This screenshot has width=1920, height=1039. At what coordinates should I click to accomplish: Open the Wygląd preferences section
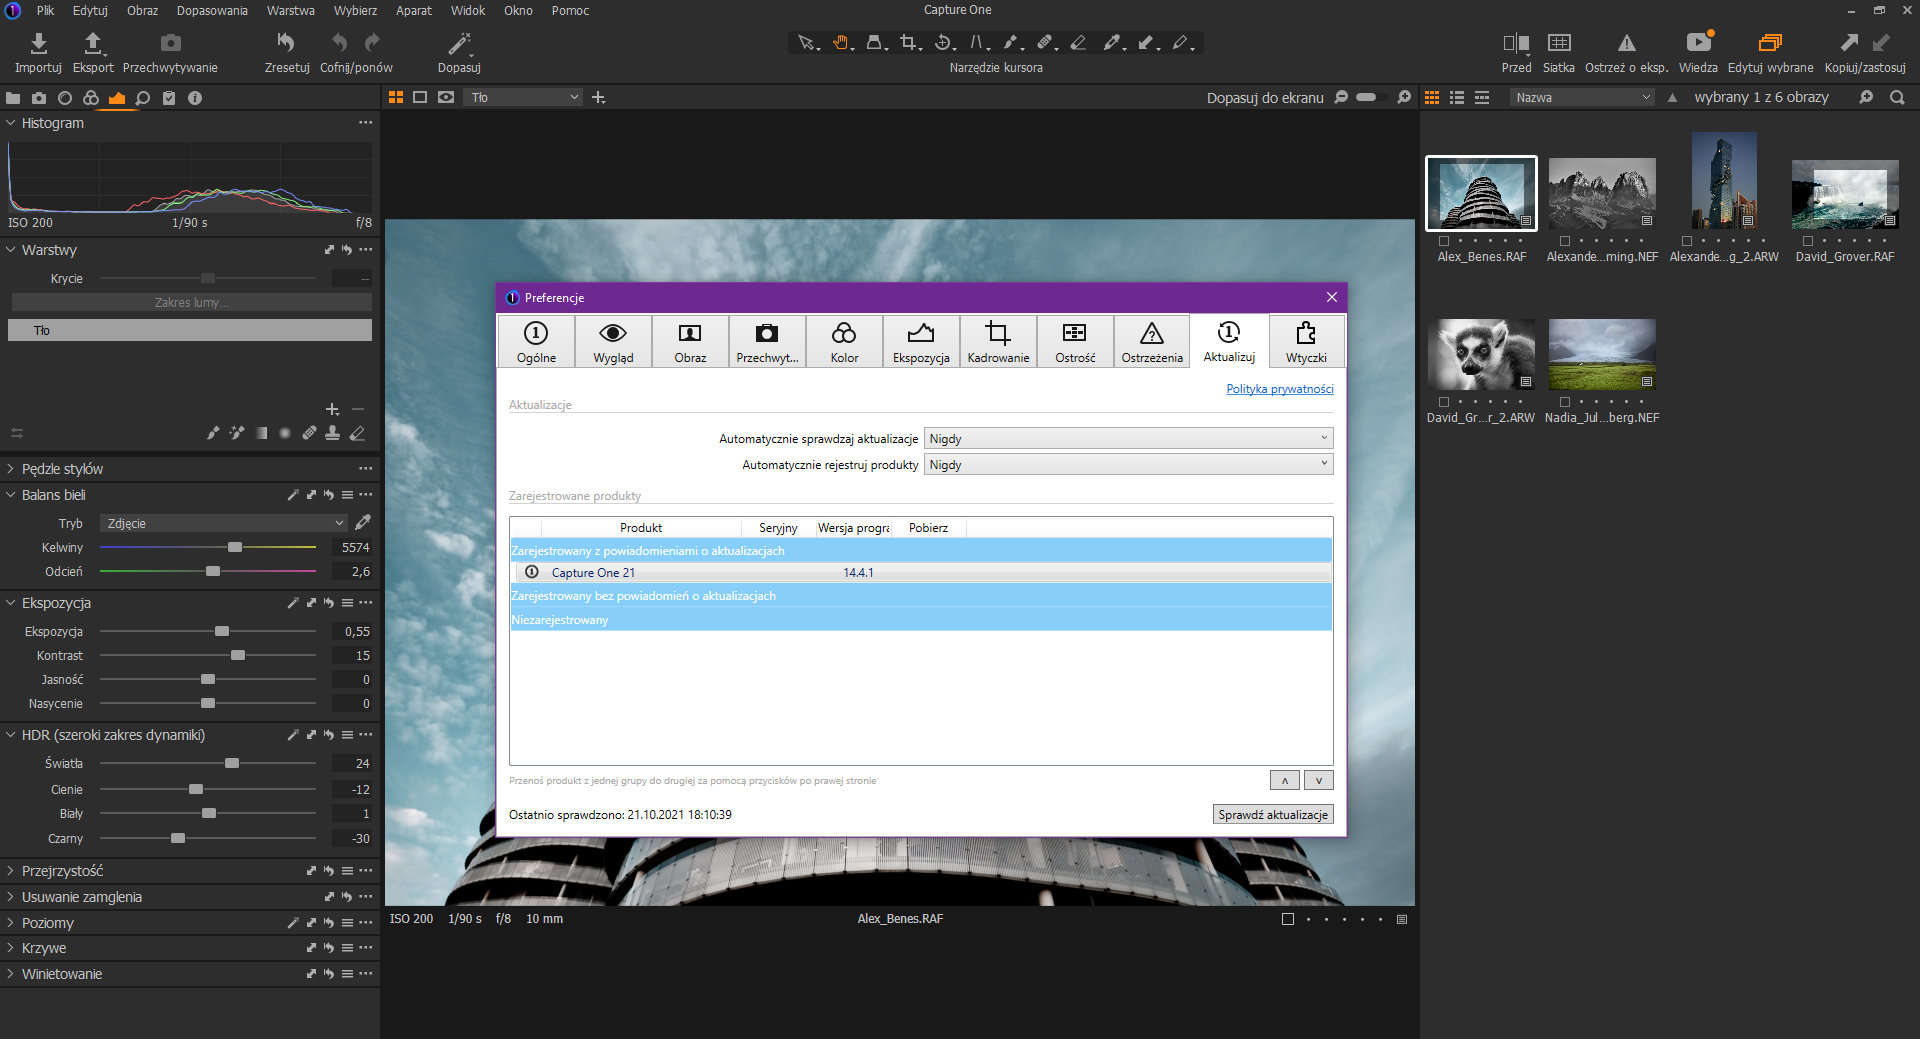[x=613, y=342]
